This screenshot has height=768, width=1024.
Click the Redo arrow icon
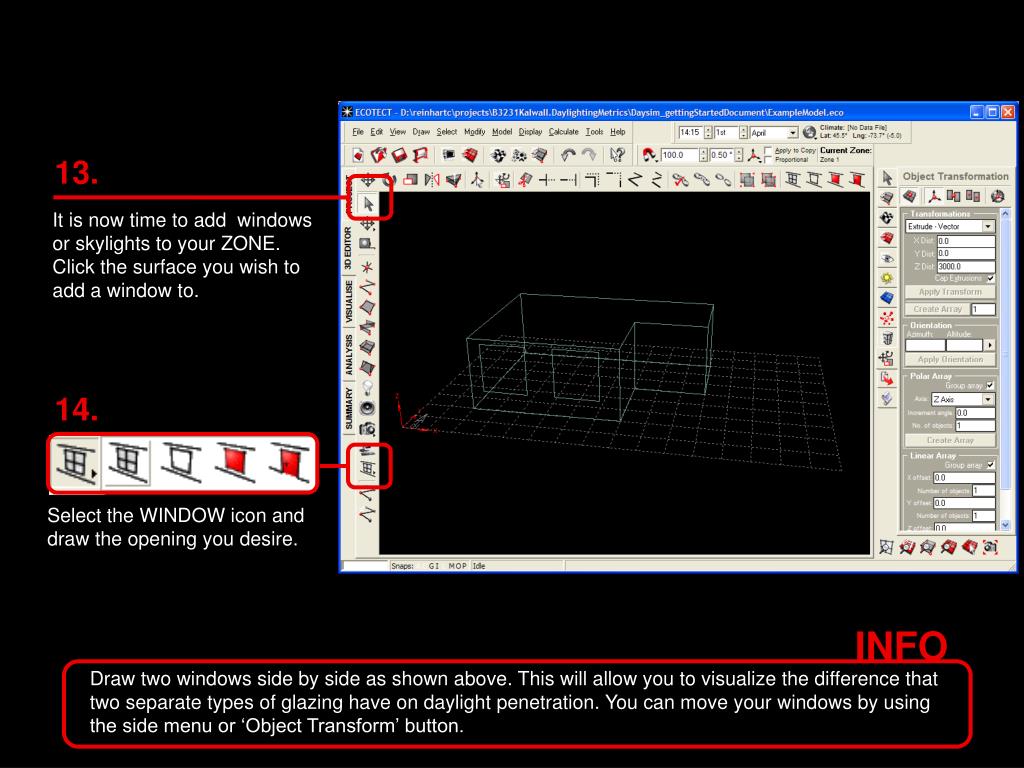point(589,155)
